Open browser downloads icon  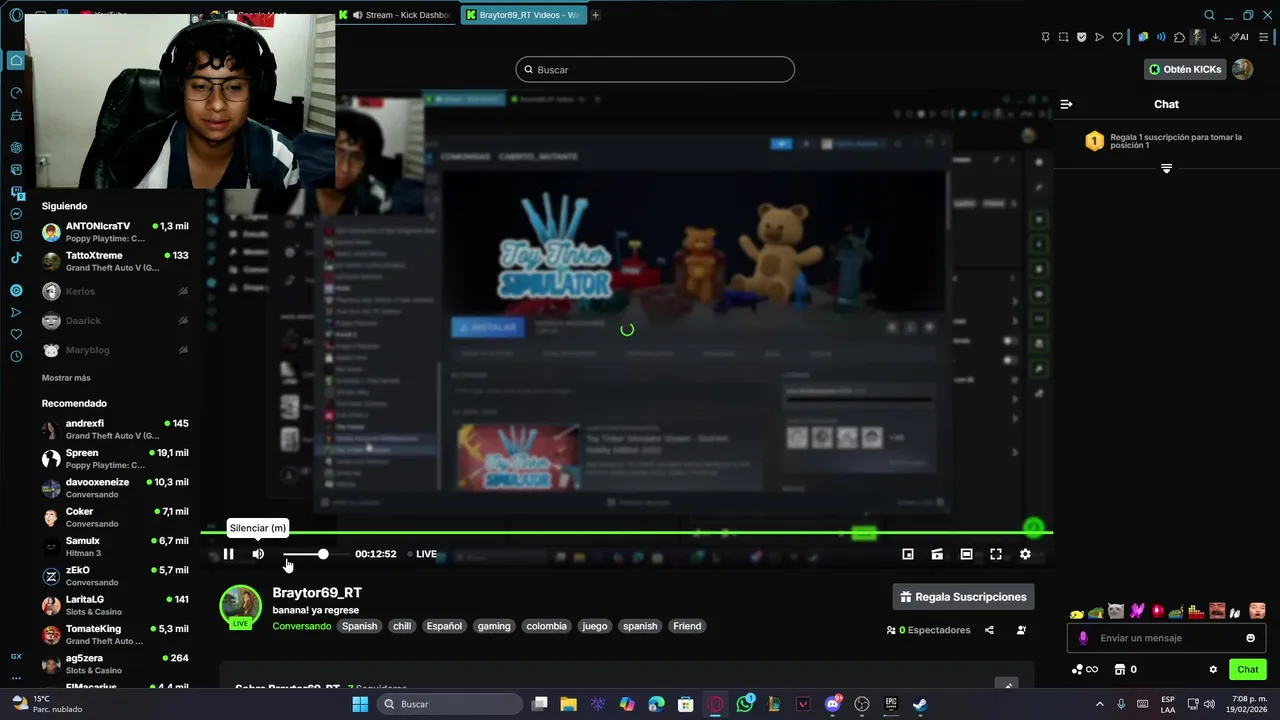pyautogui.click(x=1215, y=37)
